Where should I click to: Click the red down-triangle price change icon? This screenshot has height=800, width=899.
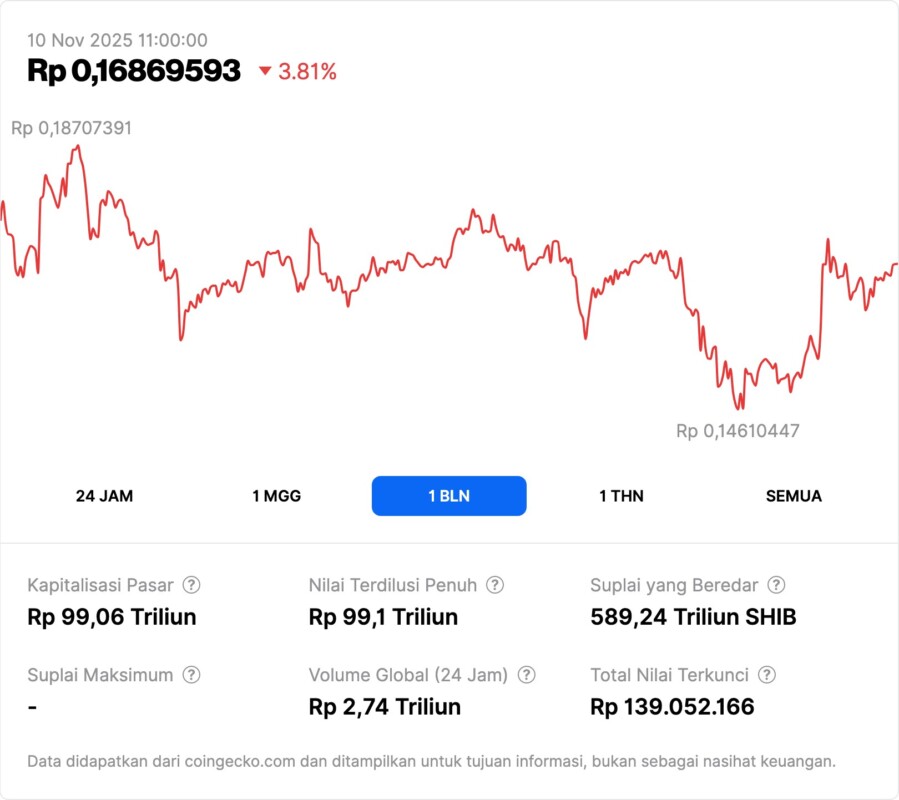(265, 71)
